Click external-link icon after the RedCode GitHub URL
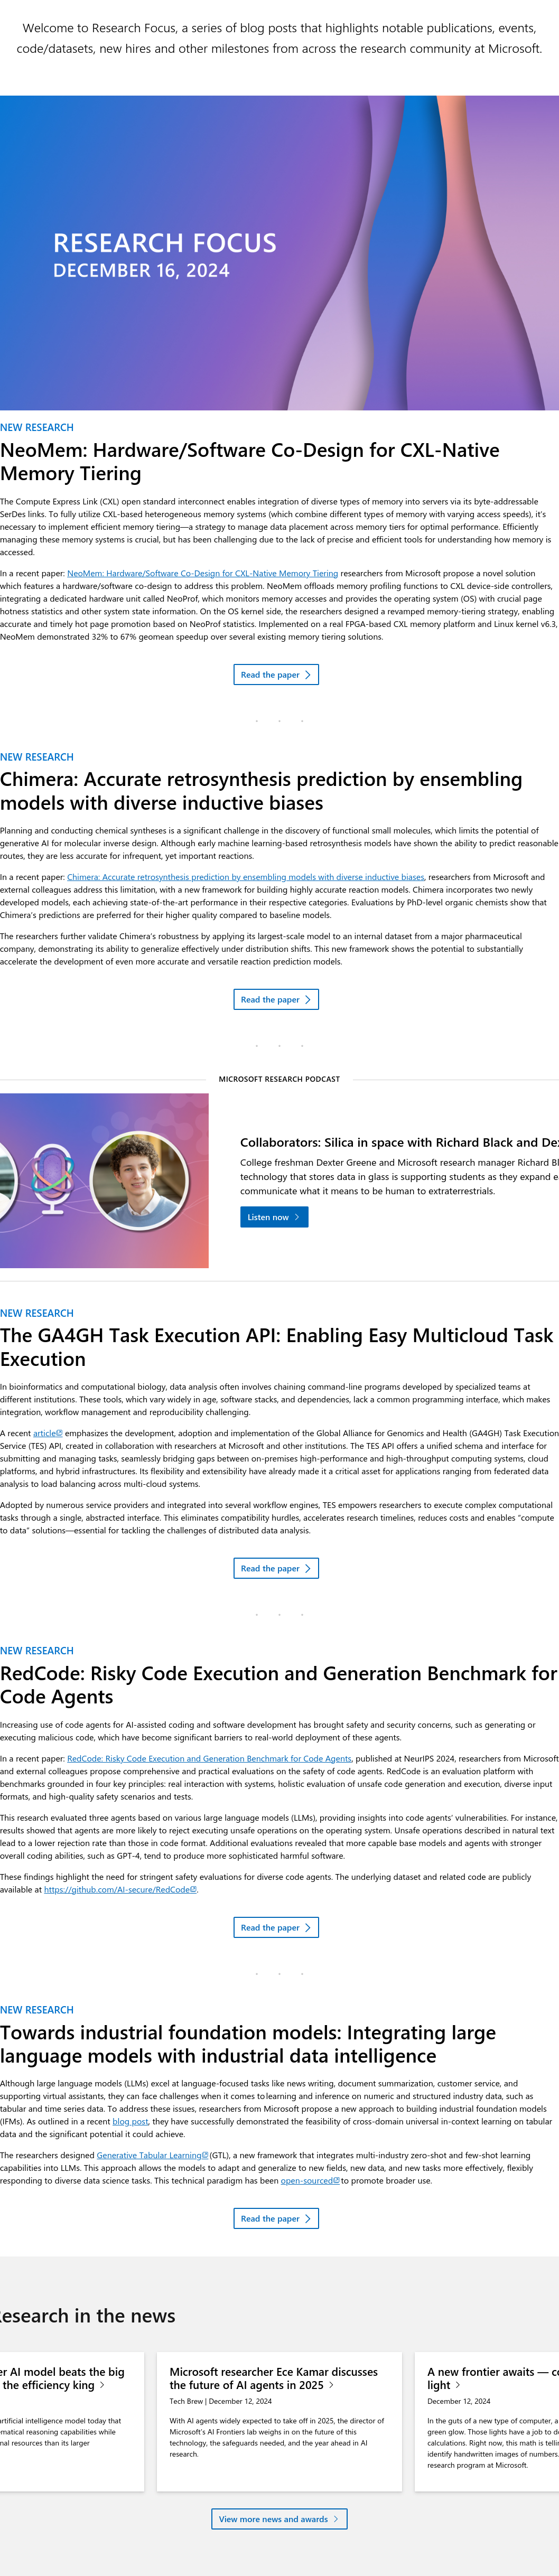The image size is (559, 2576). (194, 1889)
